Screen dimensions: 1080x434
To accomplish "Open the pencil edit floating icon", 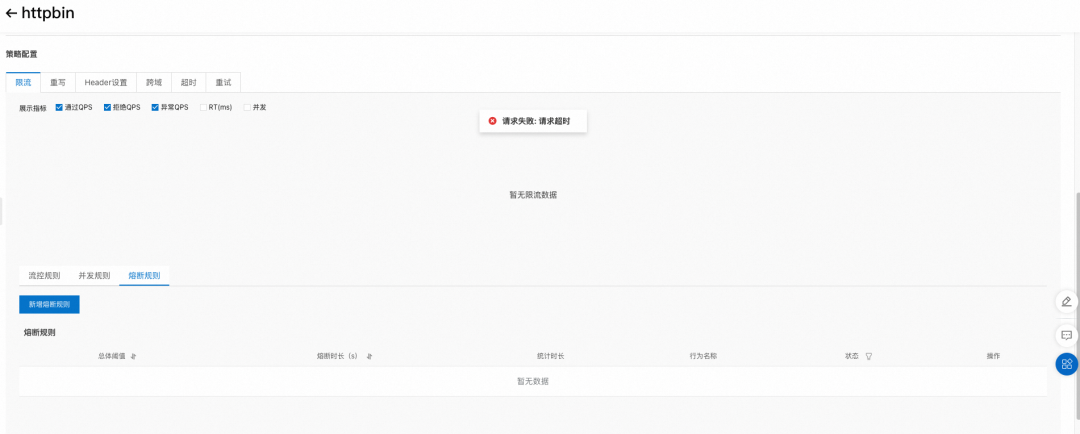I will pos(1066,301).
